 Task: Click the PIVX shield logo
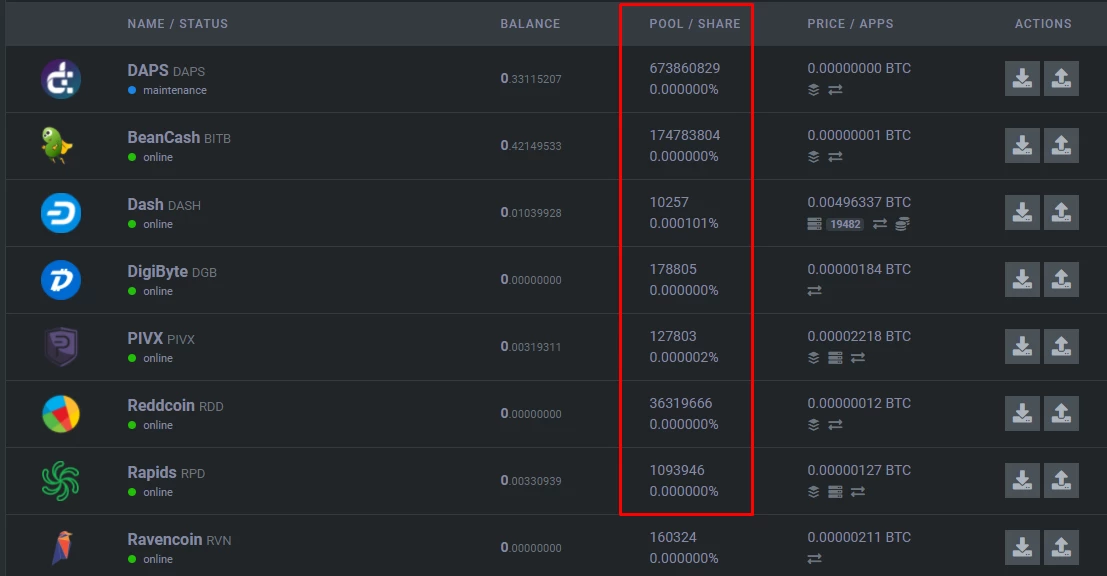click(61, 347)
